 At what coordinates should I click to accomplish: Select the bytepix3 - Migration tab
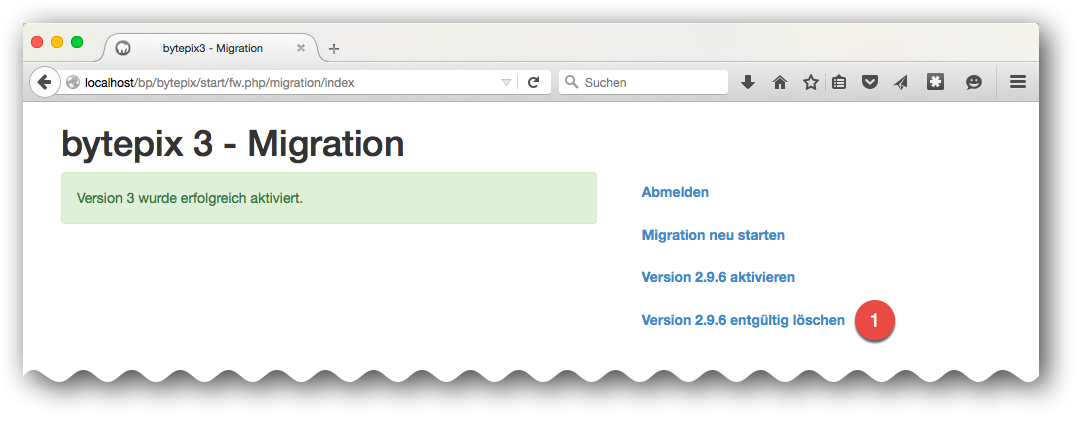click(212, 48)
